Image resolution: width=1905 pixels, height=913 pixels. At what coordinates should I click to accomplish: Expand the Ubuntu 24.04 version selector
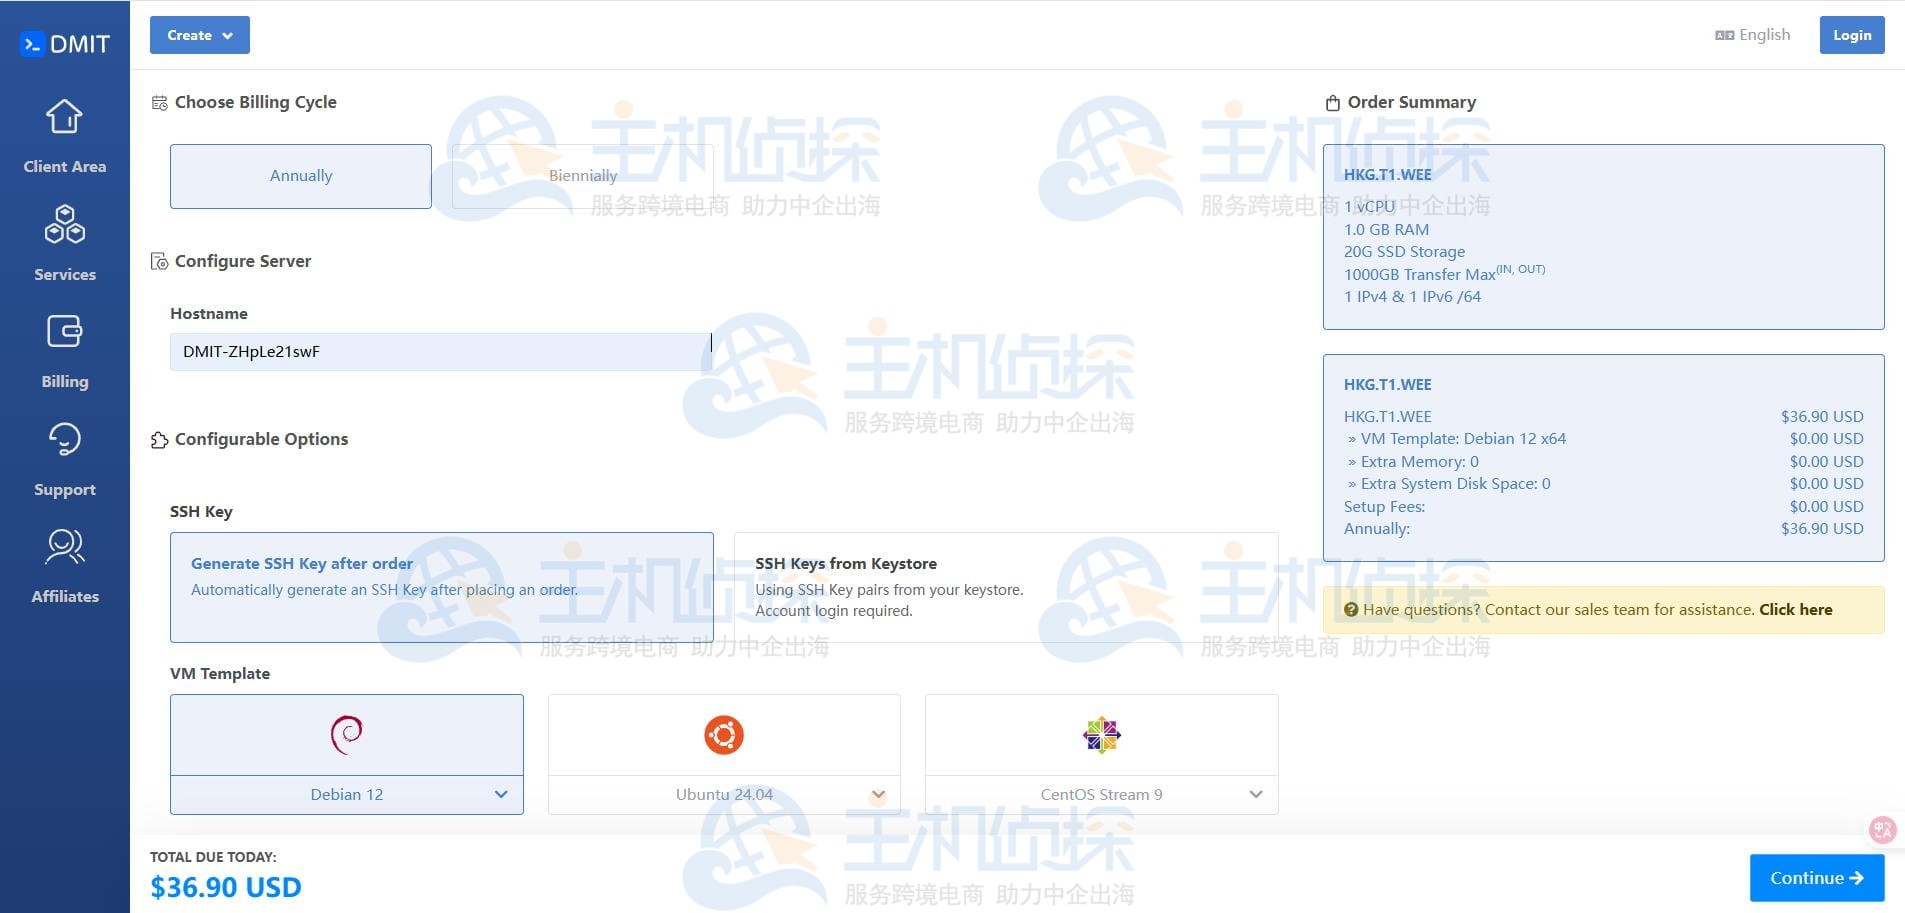pyautogui.click(x=877, y=793)
